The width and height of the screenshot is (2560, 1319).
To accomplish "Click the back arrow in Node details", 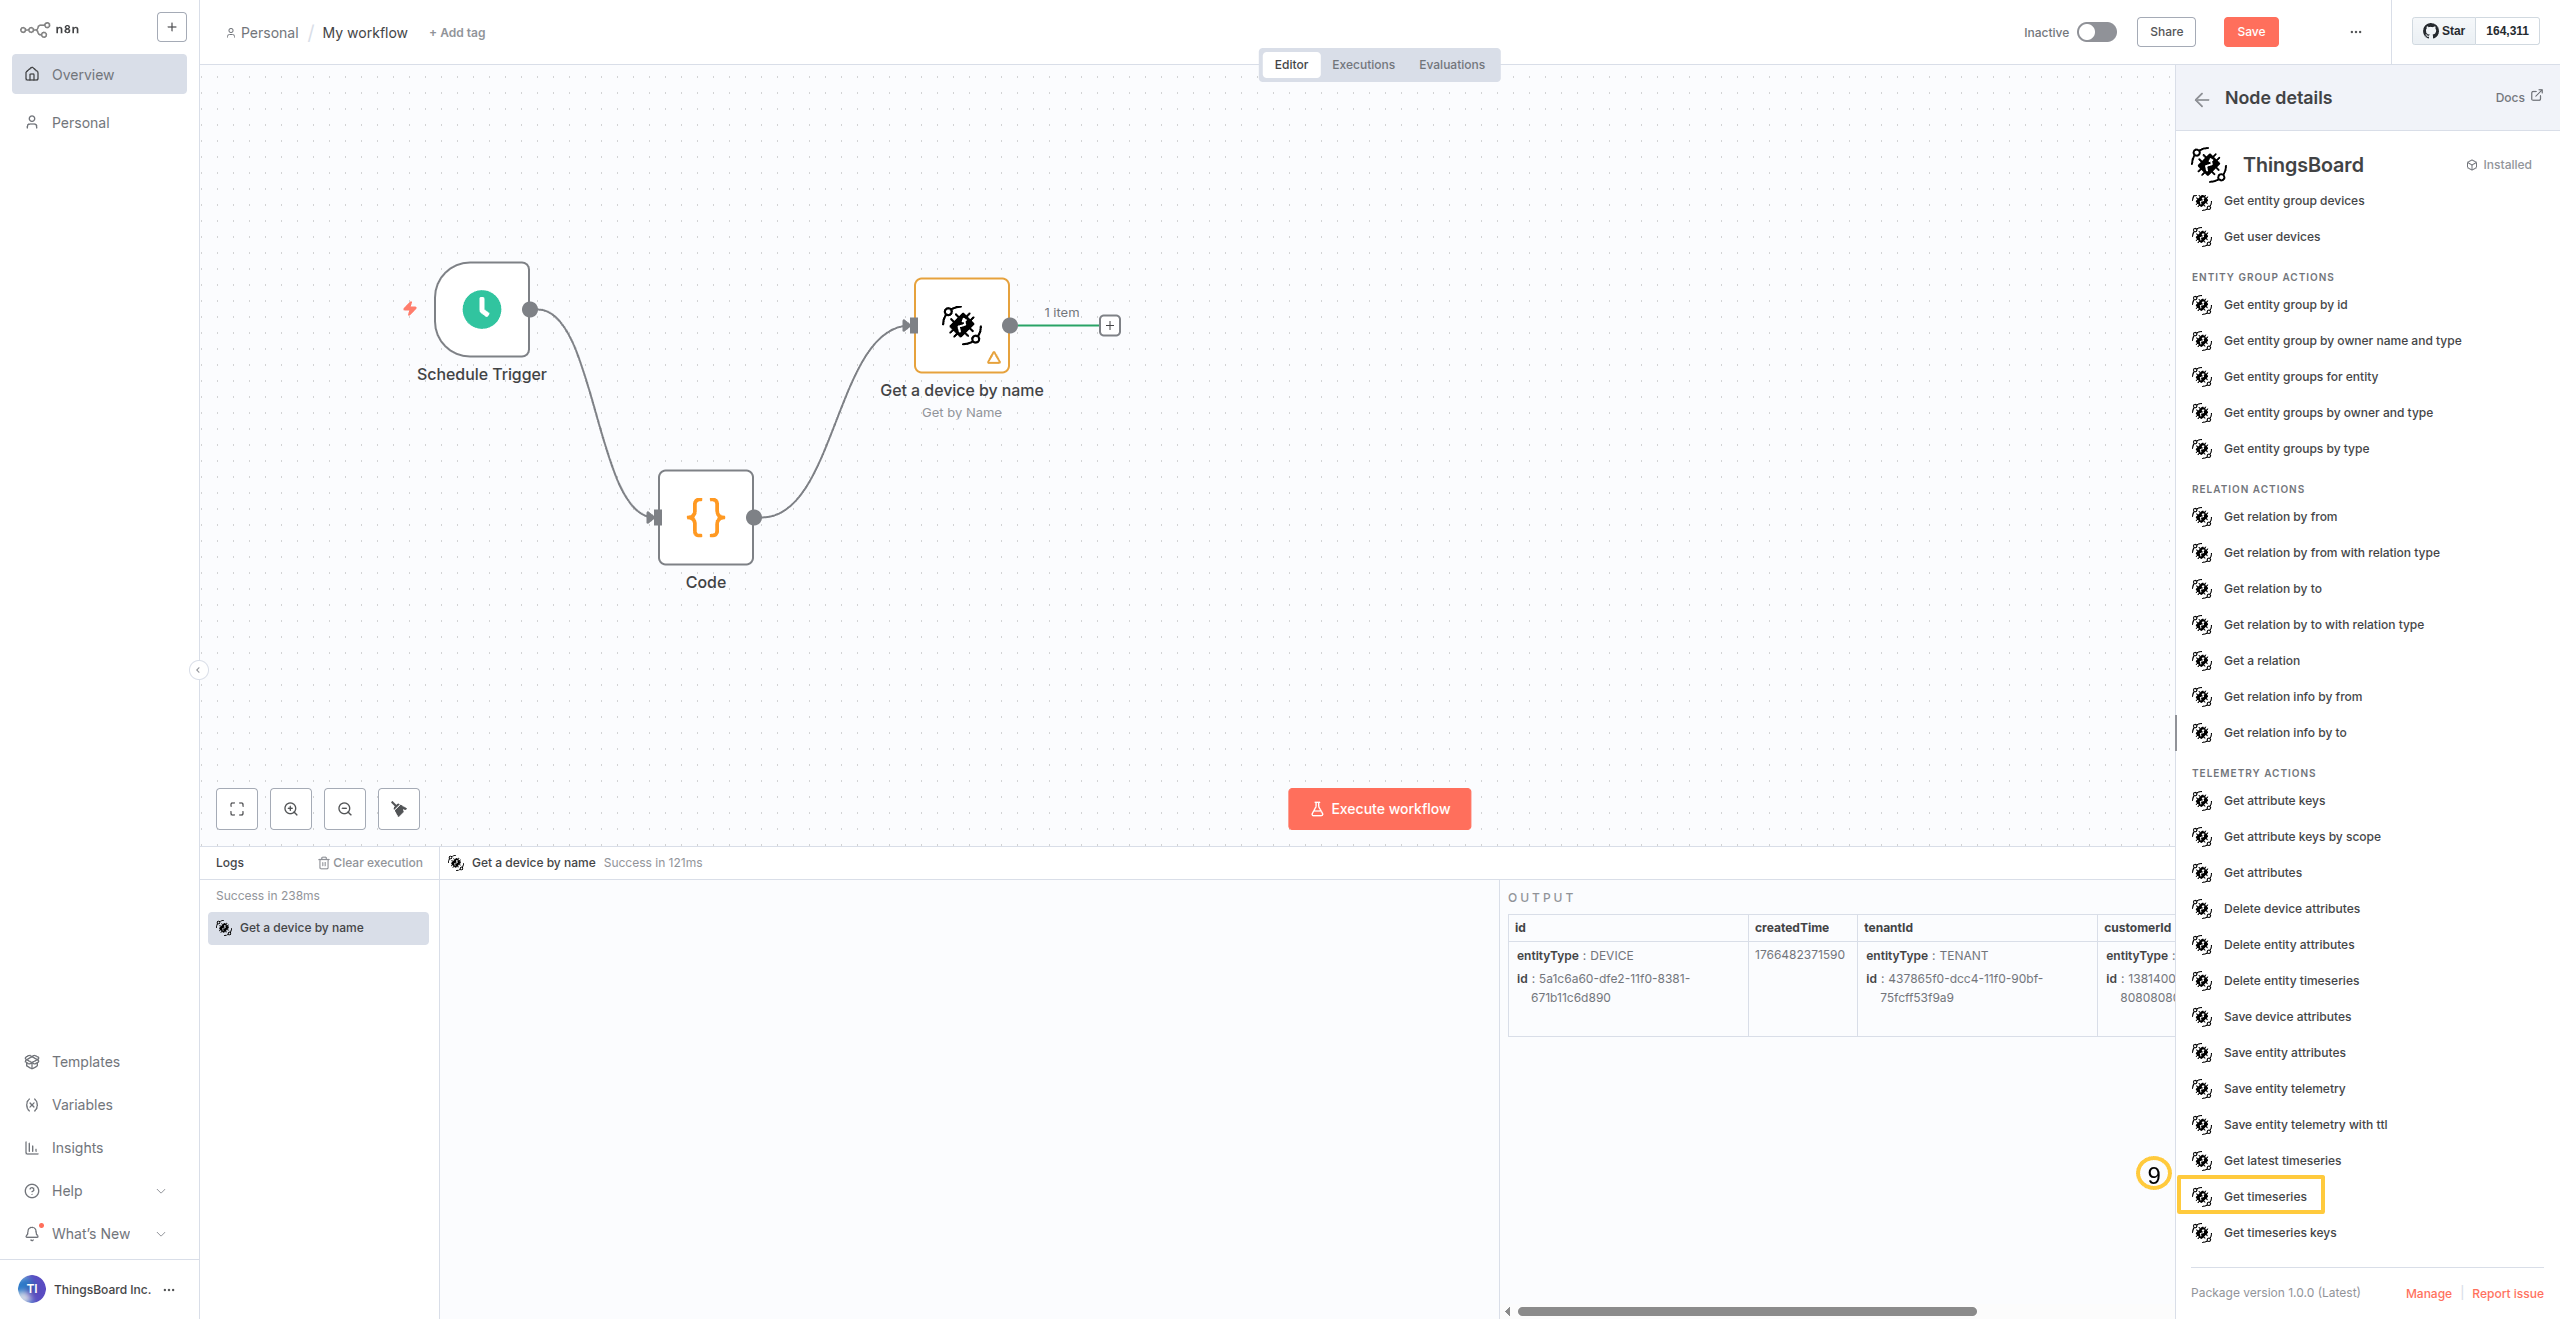I will 2201,99.
